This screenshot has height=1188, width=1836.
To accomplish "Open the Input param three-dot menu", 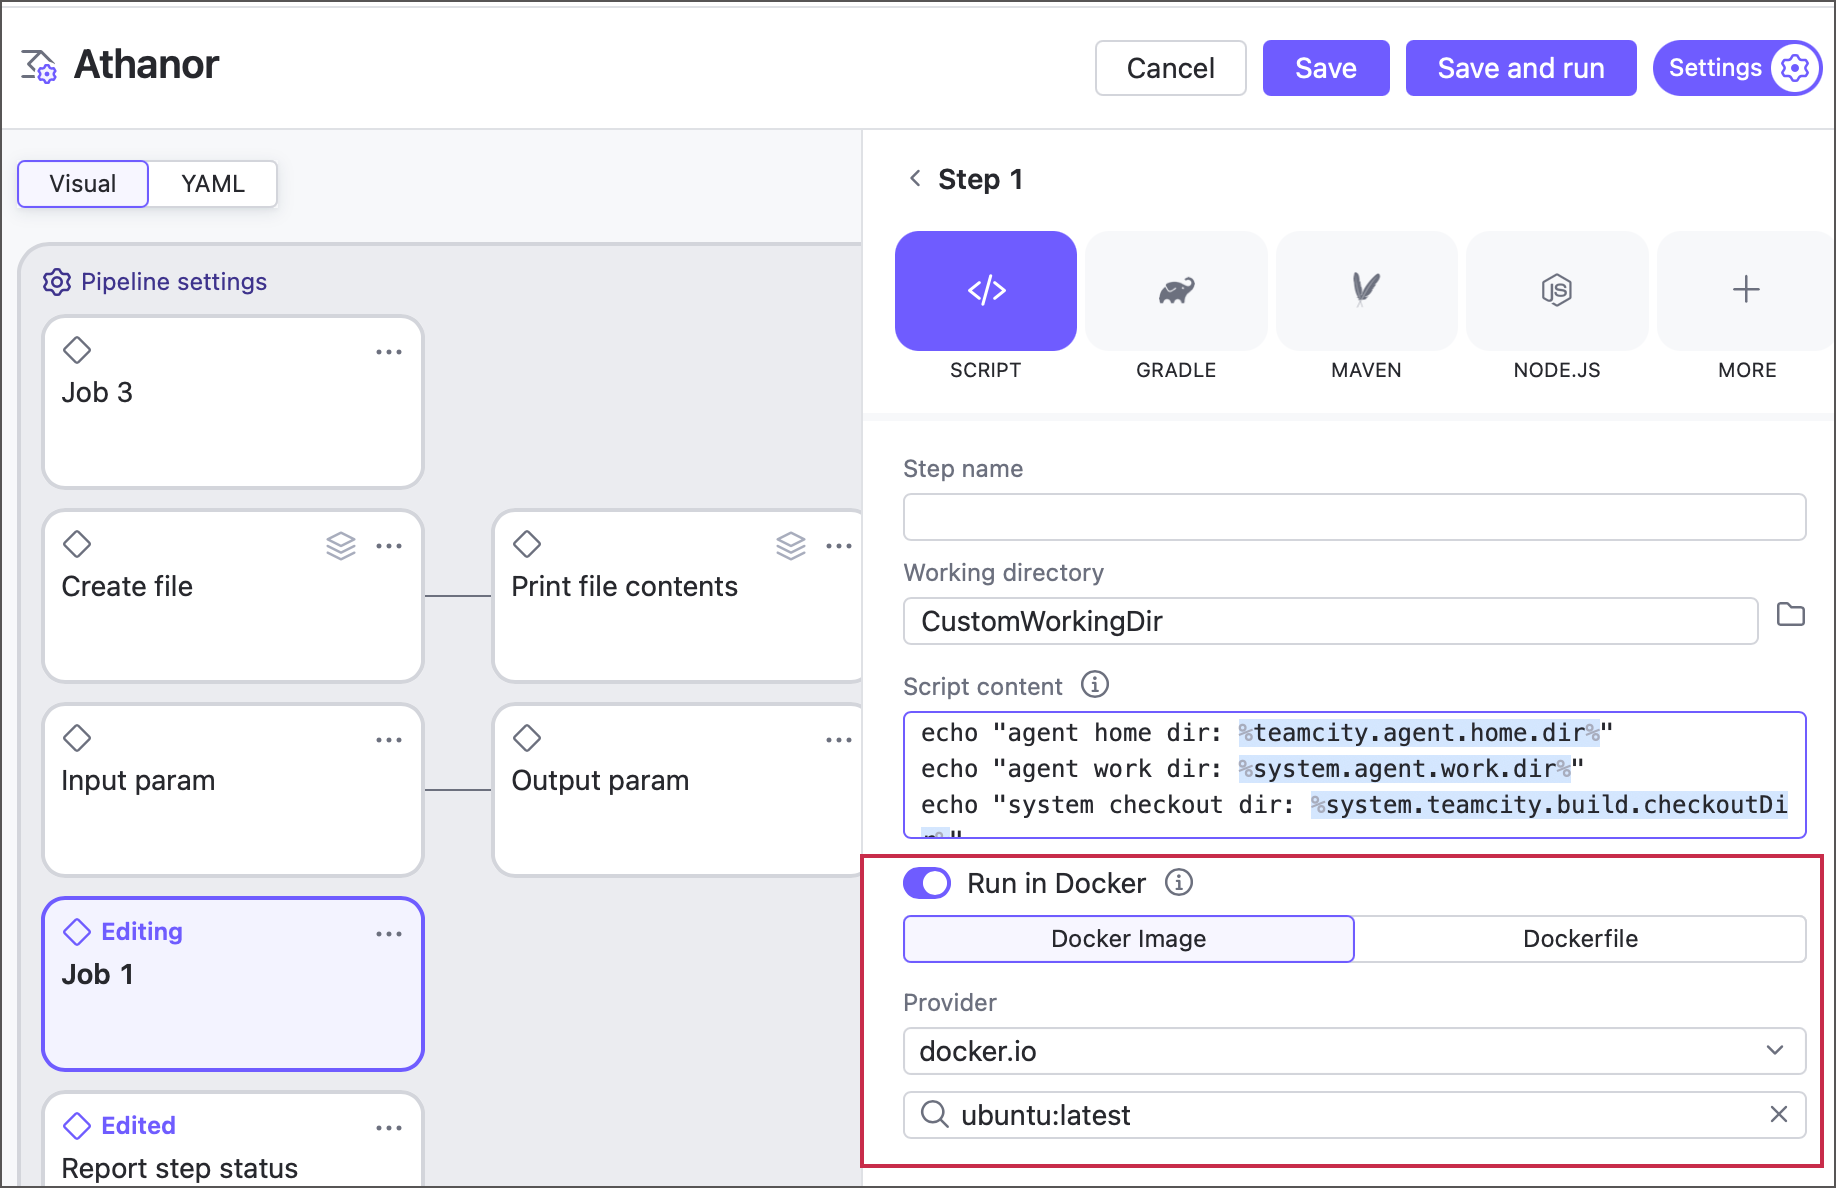I will (389, 740).
